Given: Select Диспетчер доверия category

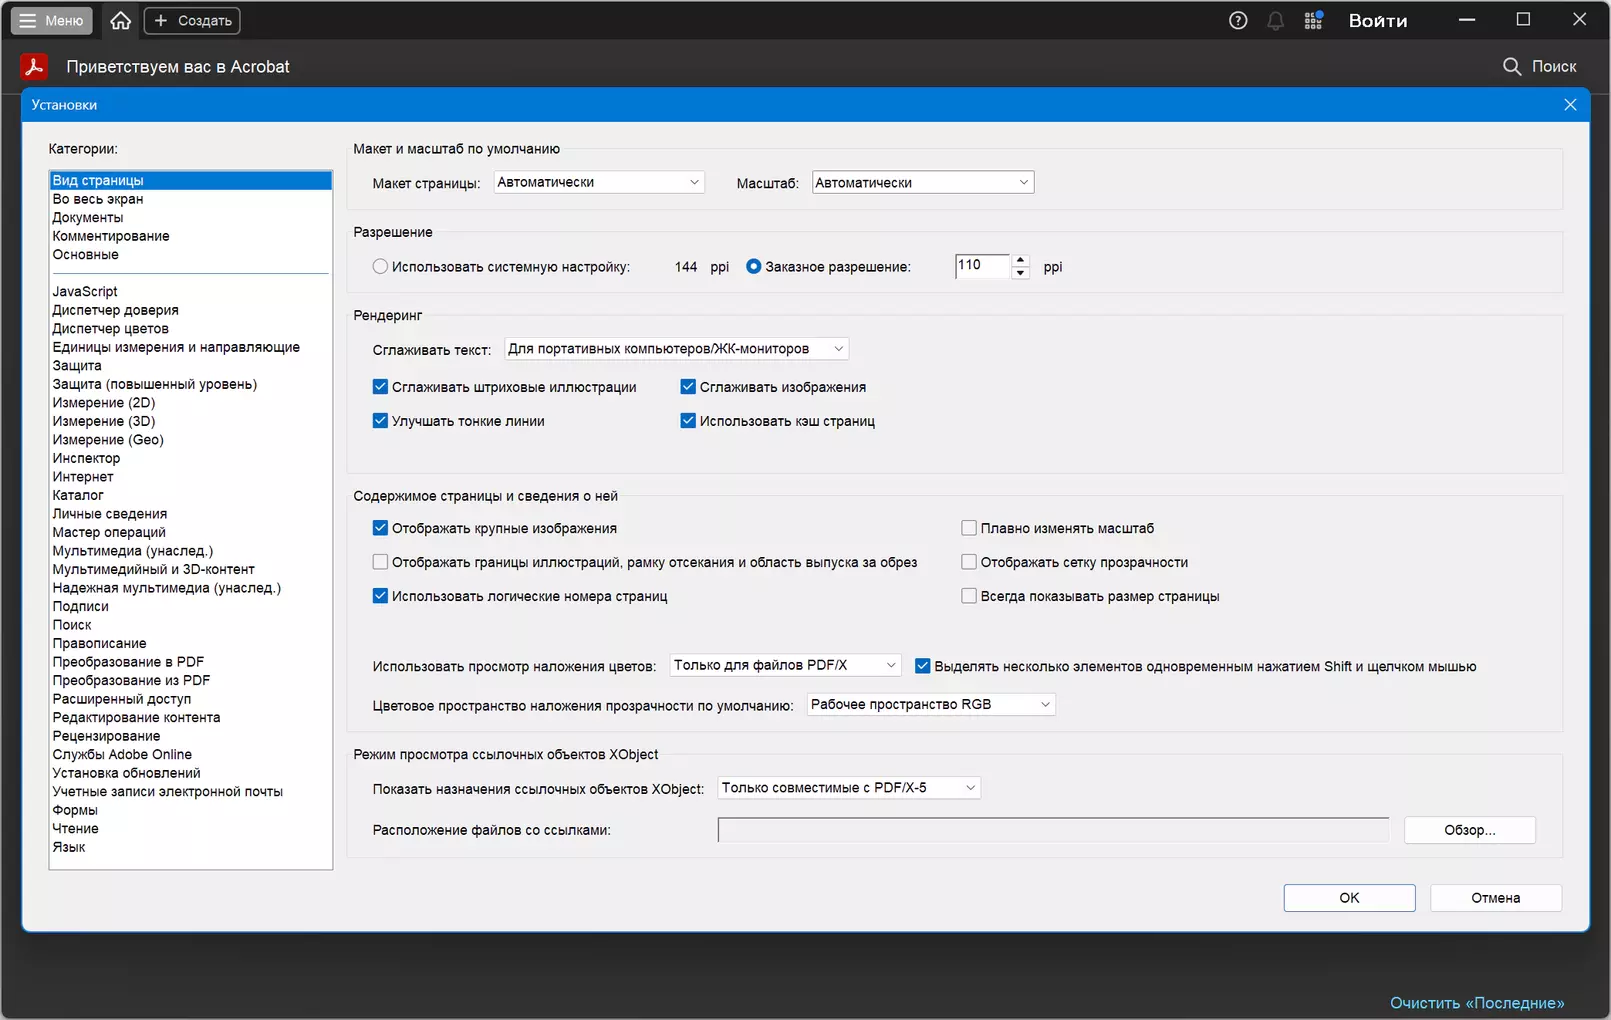Looking at the screenshot, I should click(x=116, y=310).
